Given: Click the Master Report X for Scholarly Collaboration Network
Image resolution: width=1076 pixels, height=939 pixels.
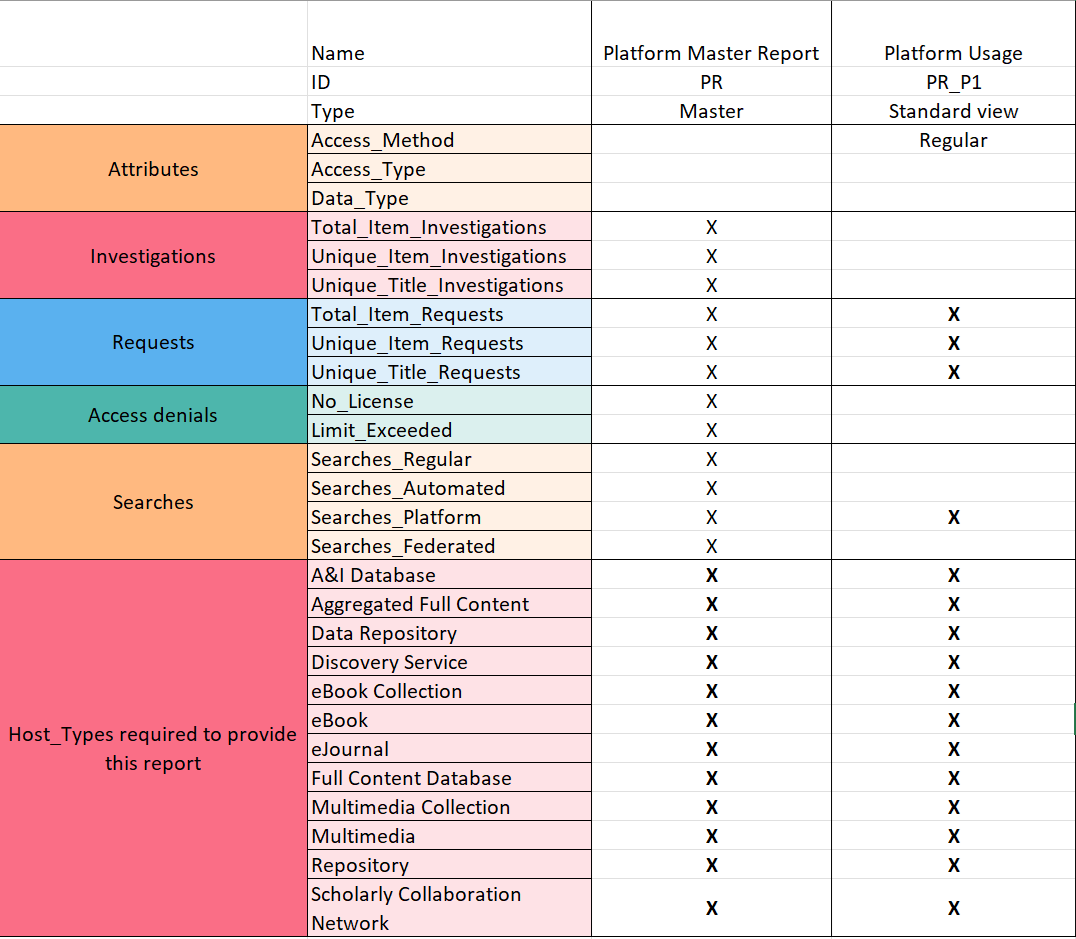Looking at the screenshot, I should 711,908.
